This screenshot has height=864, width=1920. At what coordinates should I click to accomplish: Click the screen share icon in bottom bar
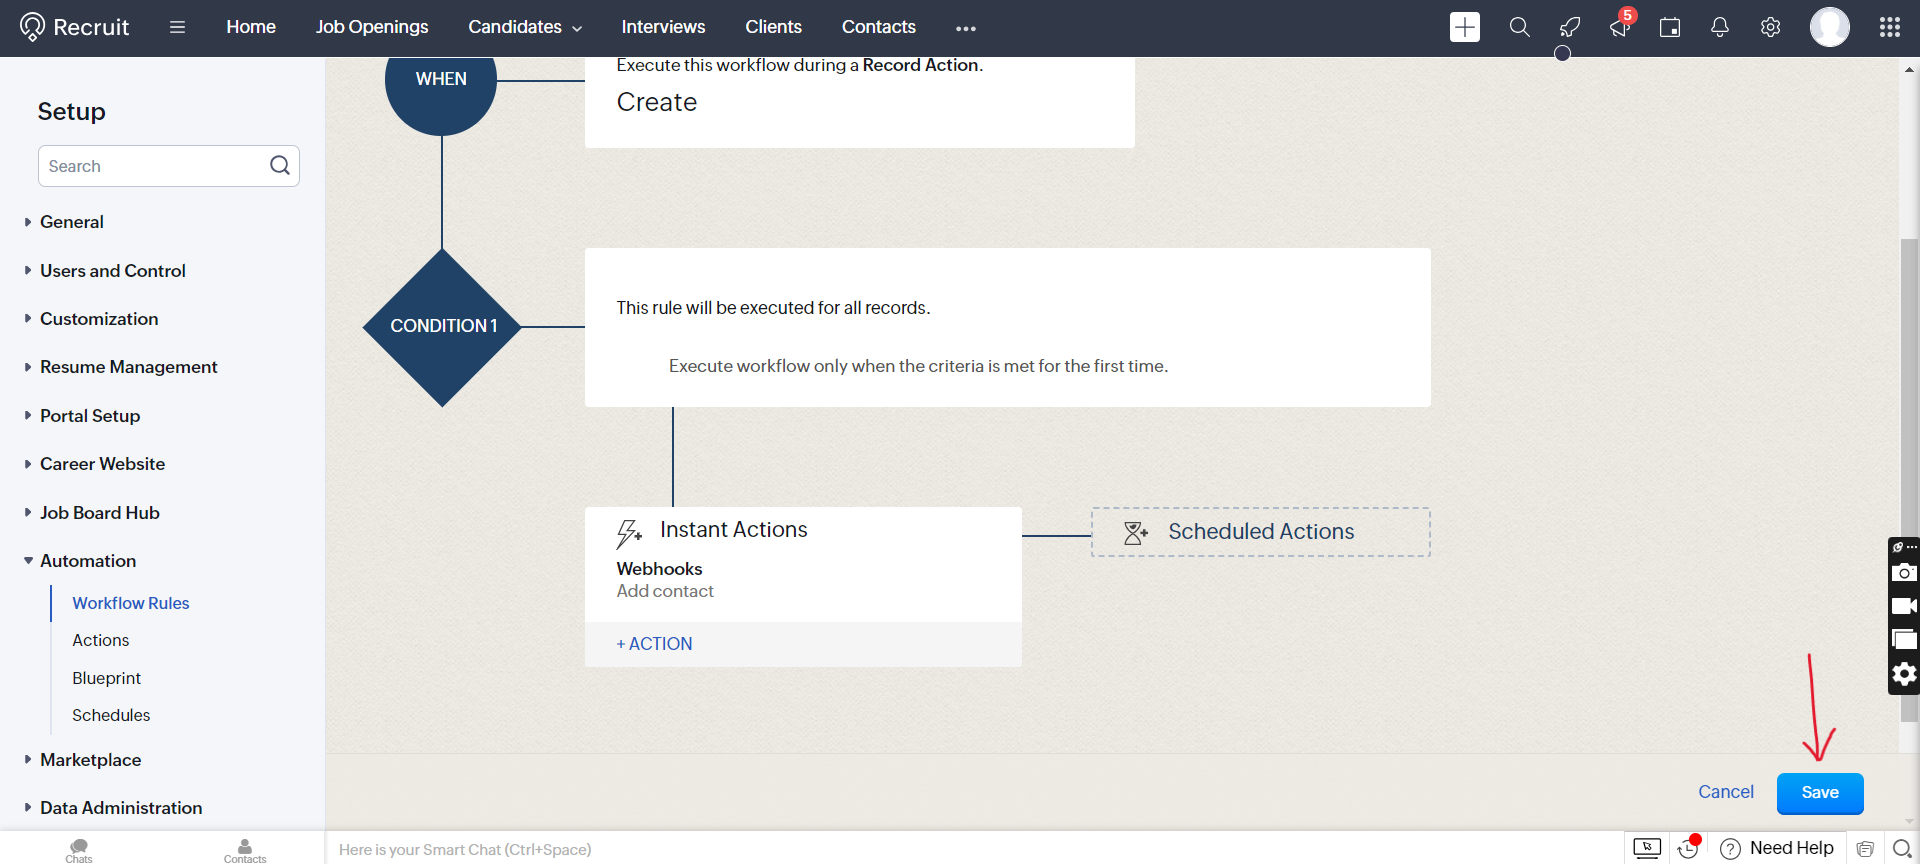1647,848
